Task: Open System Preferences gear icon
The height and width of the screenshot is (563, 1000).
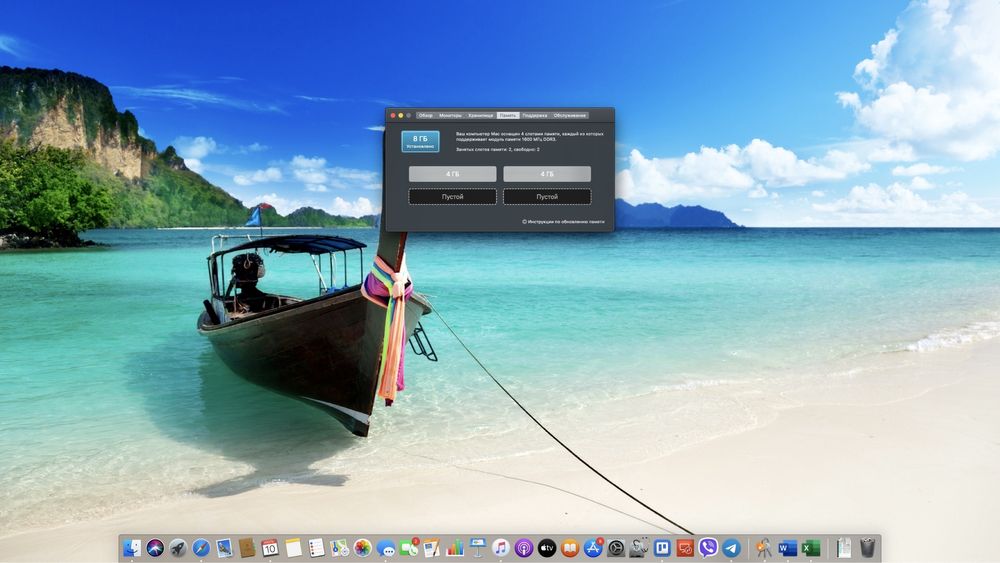Action: 616,548
